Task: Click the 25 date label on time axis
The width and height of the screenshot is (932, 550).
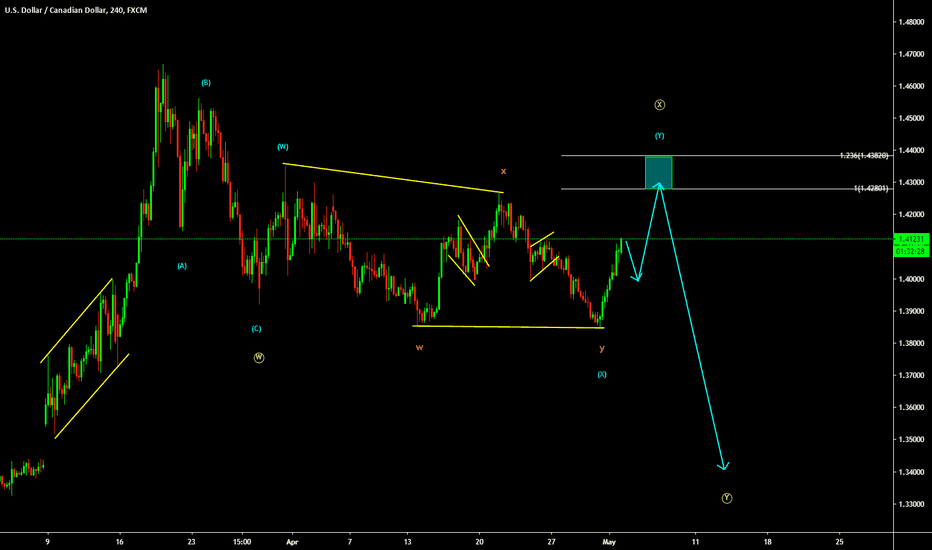Action: (839, 542)
